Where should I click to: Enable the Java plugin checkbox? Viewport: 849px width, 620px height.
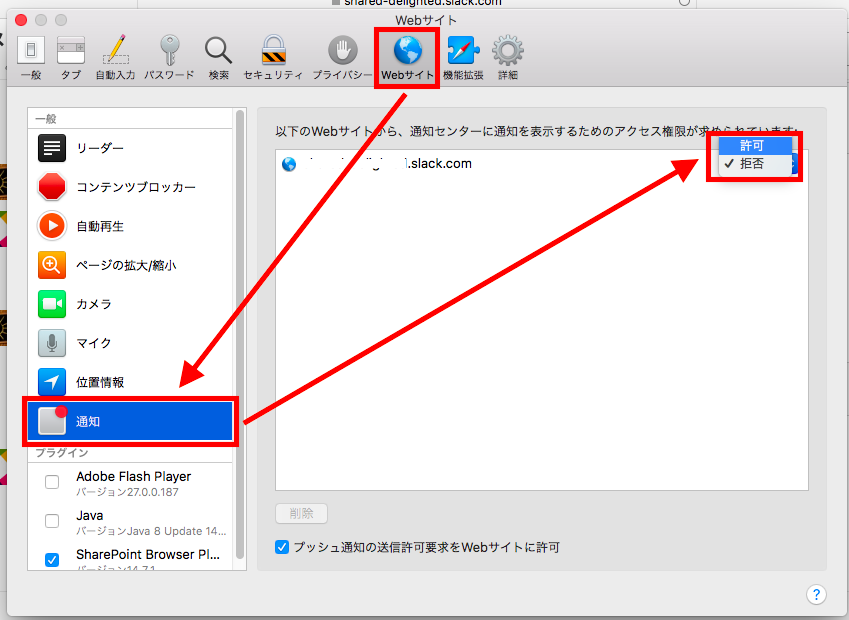coord(52,521)
